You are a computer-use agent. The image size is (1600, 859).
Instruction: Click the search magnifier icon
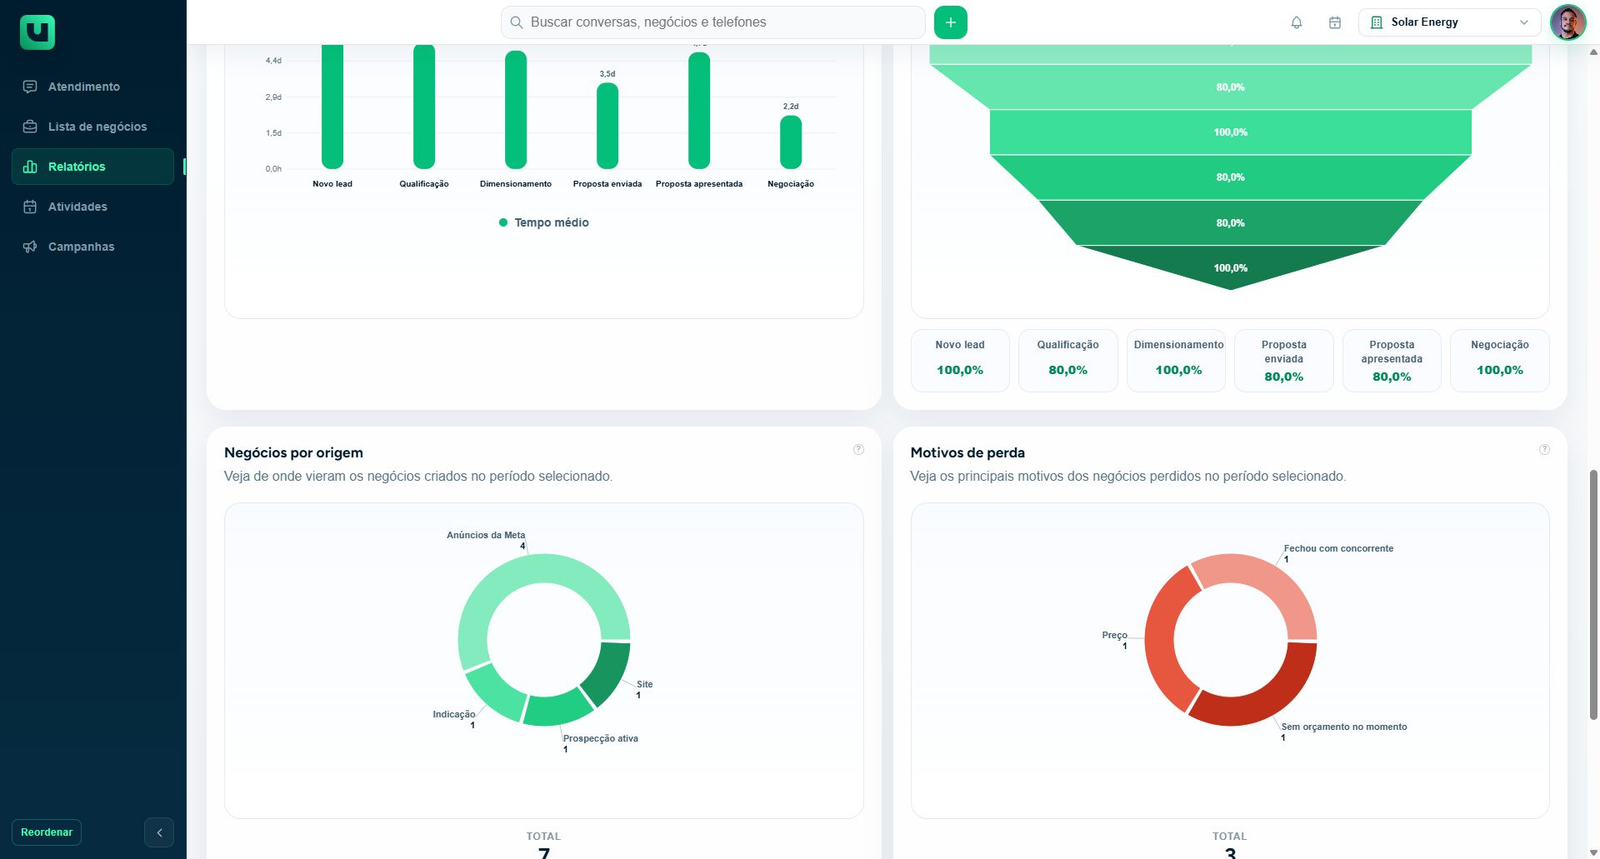[x=517, y=22]
